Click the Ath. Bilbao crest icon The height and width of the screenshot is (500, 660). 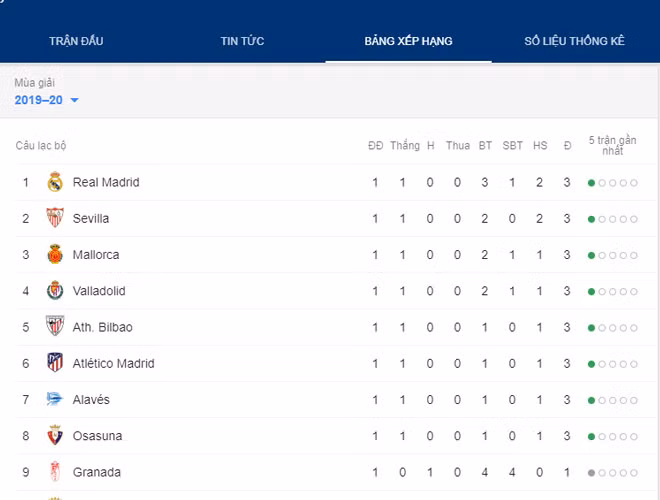(55, 327)
